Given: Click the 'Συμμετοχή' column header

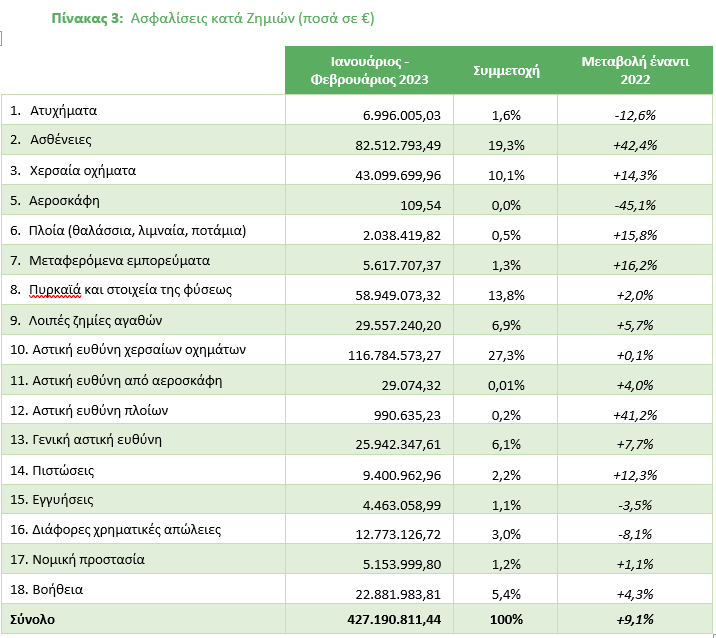Looking at the screenshot, I should pyautogui.click(x=506, y=71).
